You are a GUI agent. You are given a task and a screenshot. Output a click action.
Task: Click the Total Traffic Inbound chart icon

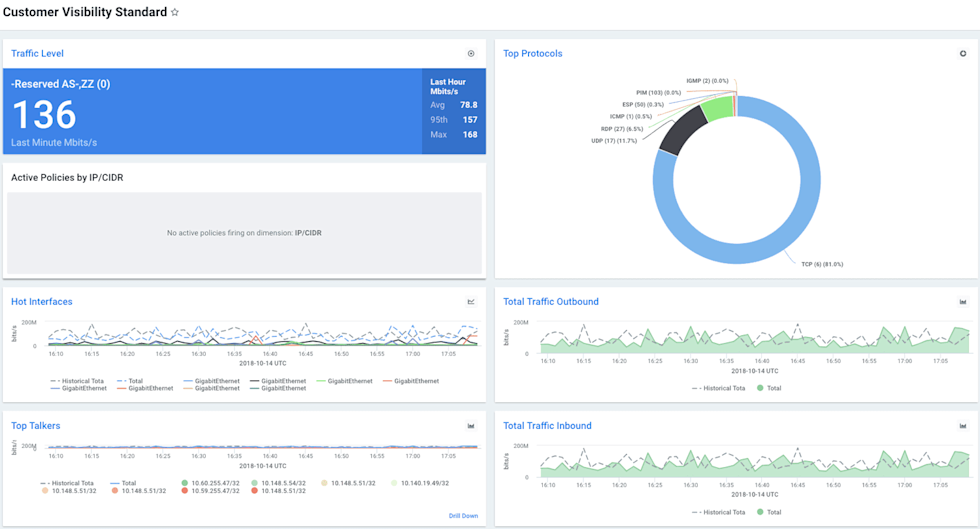tap(963, 426)
